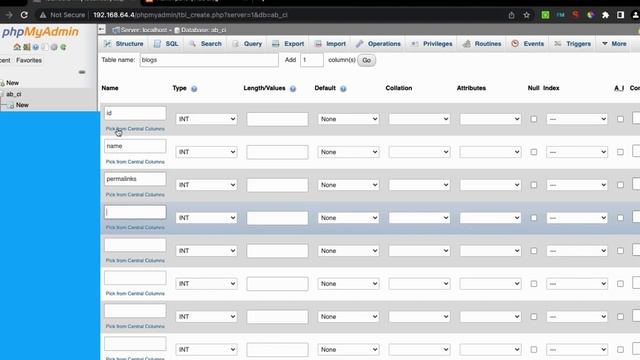Open browser profile avatar icon
This screenshot has width=640, height=360.
tap(636, 15)
